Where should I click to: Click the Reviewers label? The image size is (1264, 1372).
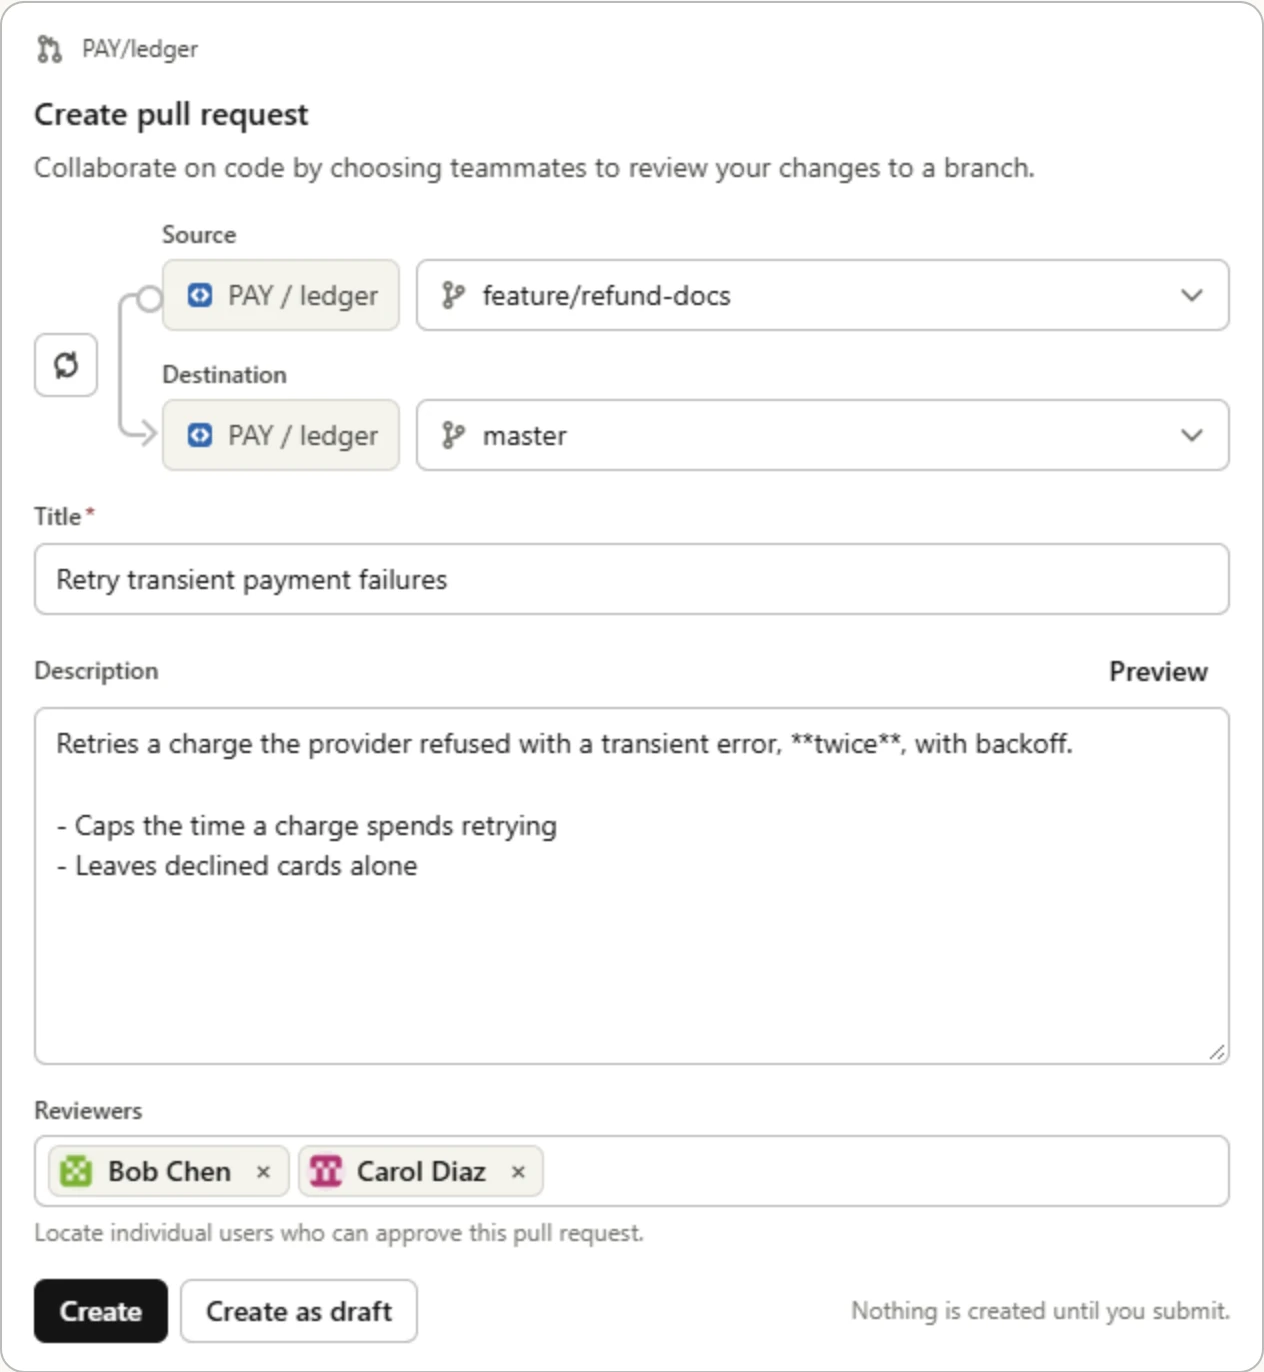pos(88,1111)
